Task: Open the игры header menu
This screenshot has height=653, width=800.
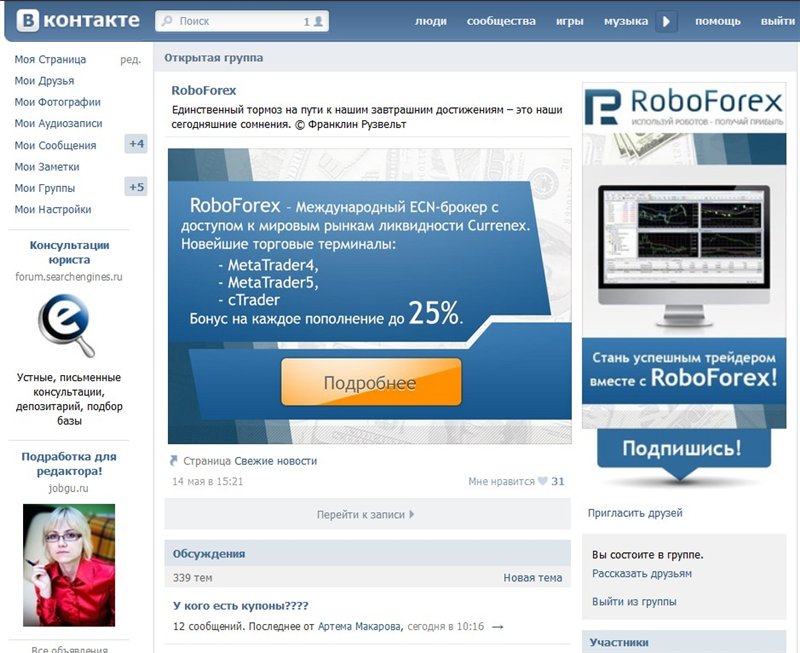Action: pyautogui.click(x=569, y=21)
